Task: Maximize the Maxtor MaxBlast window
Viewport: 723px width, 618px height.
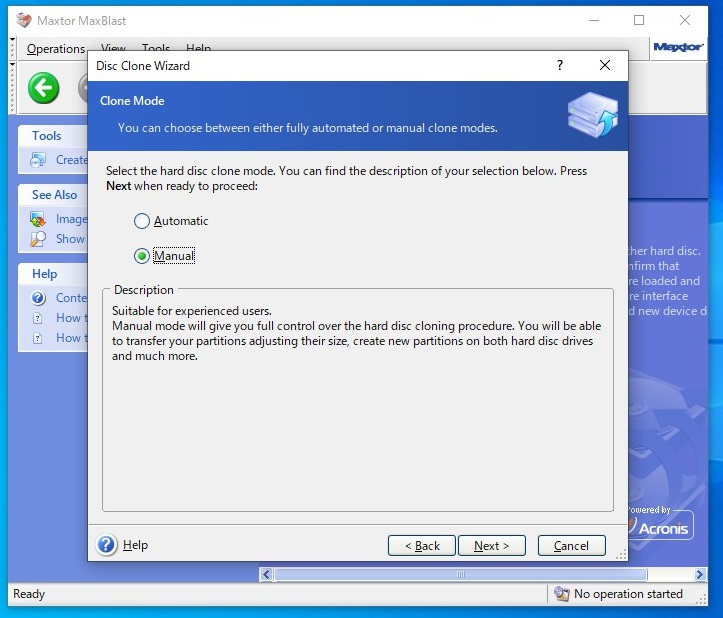Action: [x=639, y=20]
